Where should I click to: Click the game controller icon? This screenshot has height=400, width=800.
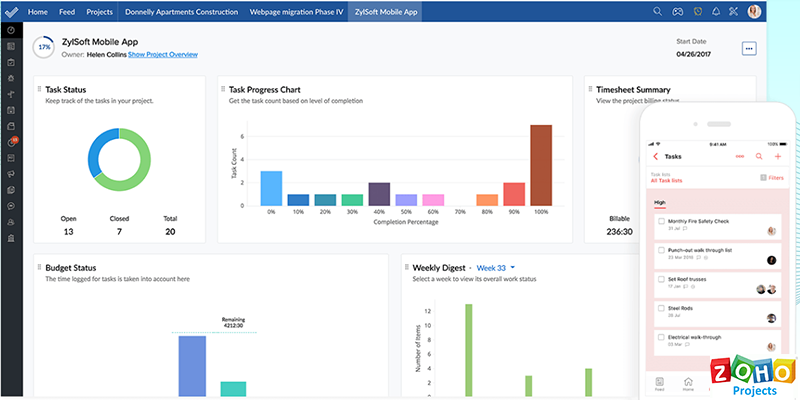[x=677, y=11]
